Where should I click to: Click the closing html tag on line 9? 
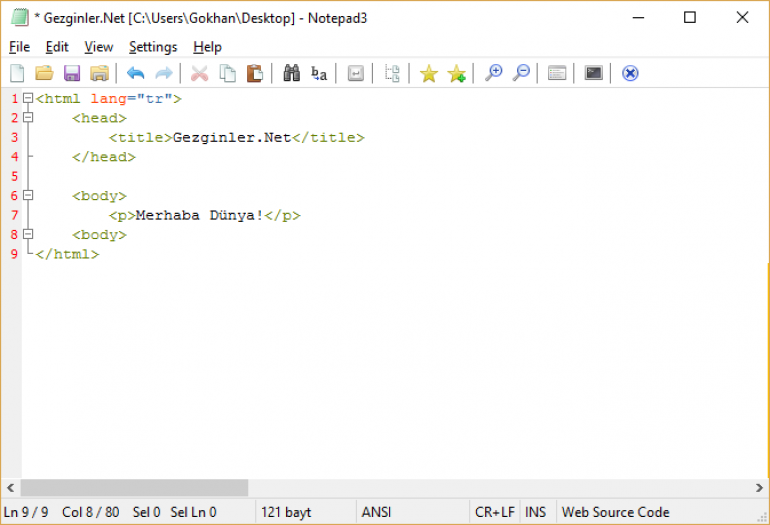click(x=67, y=254)
